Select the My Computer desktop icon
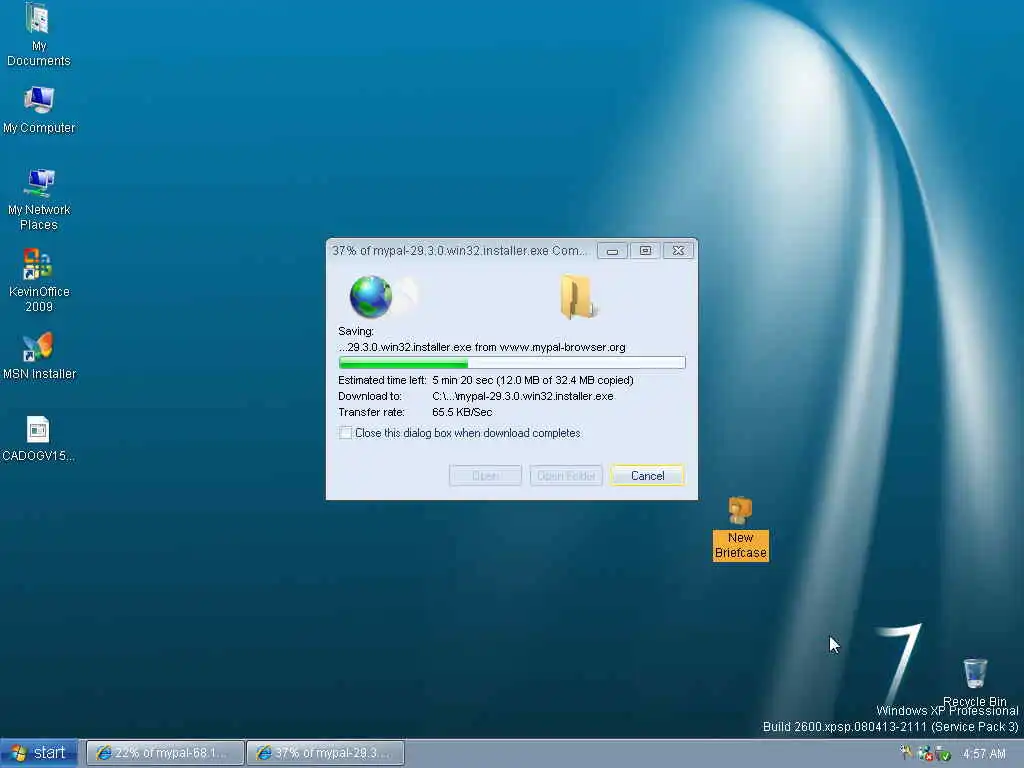This screenshot has width=1024, height=768. pos(39,110)
